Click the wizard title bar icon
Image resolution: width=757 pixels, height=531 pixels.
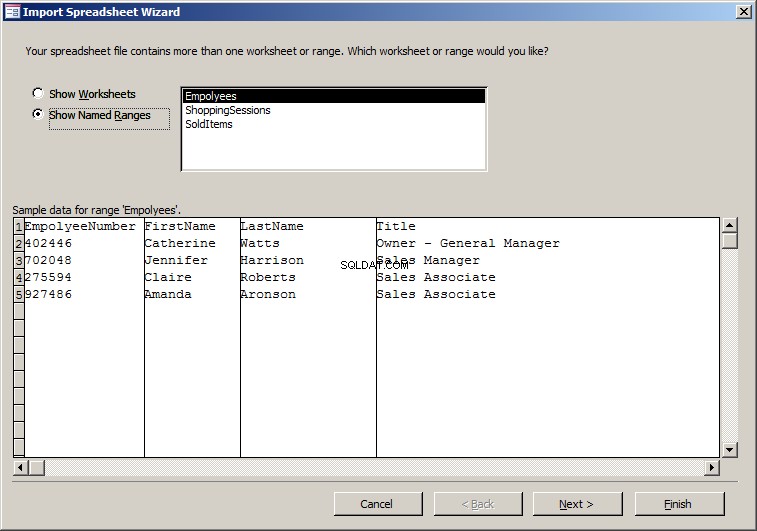click(x=12, y=12)
